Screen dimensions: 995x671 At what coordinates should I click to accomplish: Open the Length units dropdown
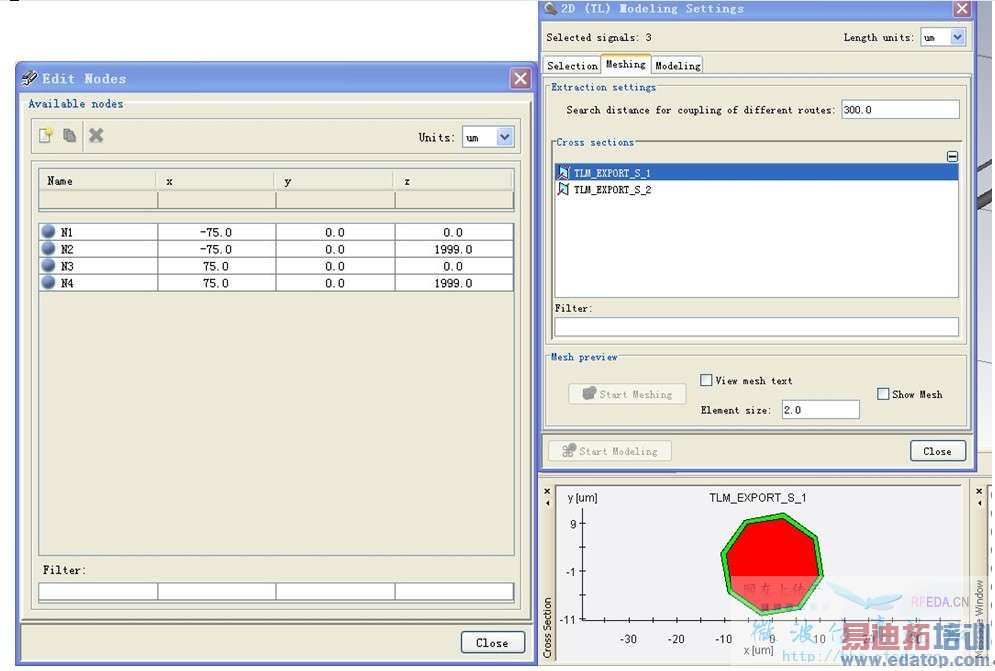coord(958,37)
